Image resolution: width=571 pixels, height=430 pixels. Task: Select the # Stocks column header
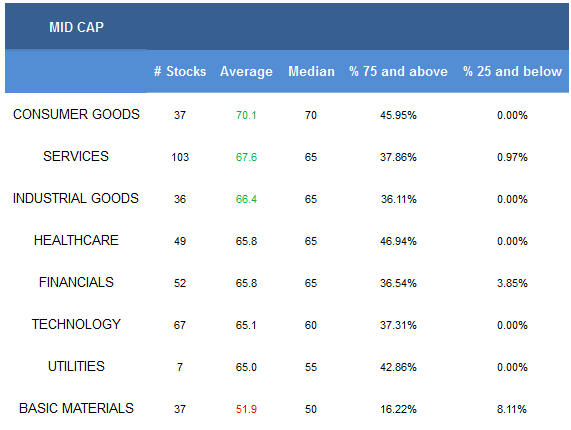(180, 71)
